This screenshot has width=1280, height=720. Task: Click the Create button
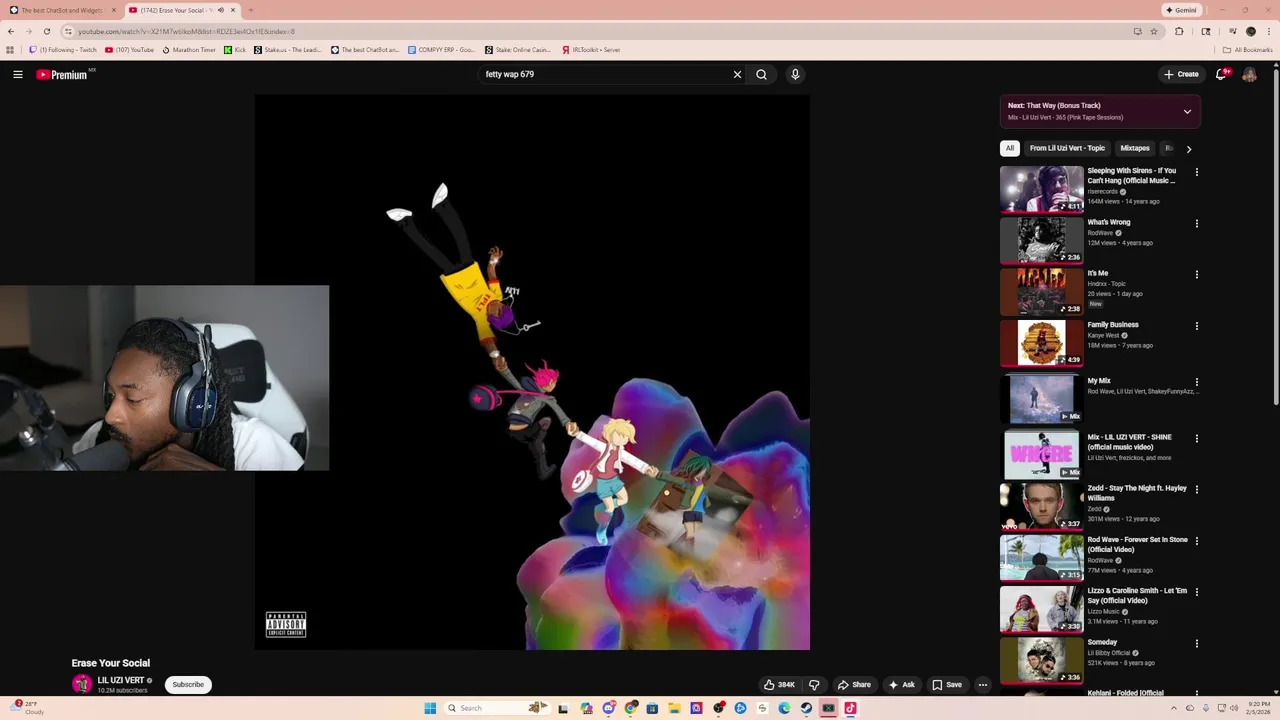click(1181, 74)
